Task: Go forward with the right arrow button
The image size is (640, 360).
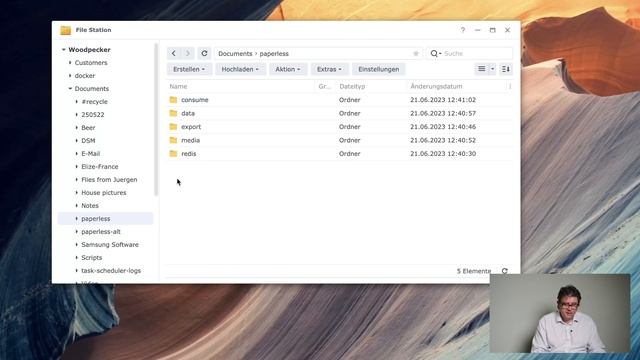Action: [x=188, y=53]
